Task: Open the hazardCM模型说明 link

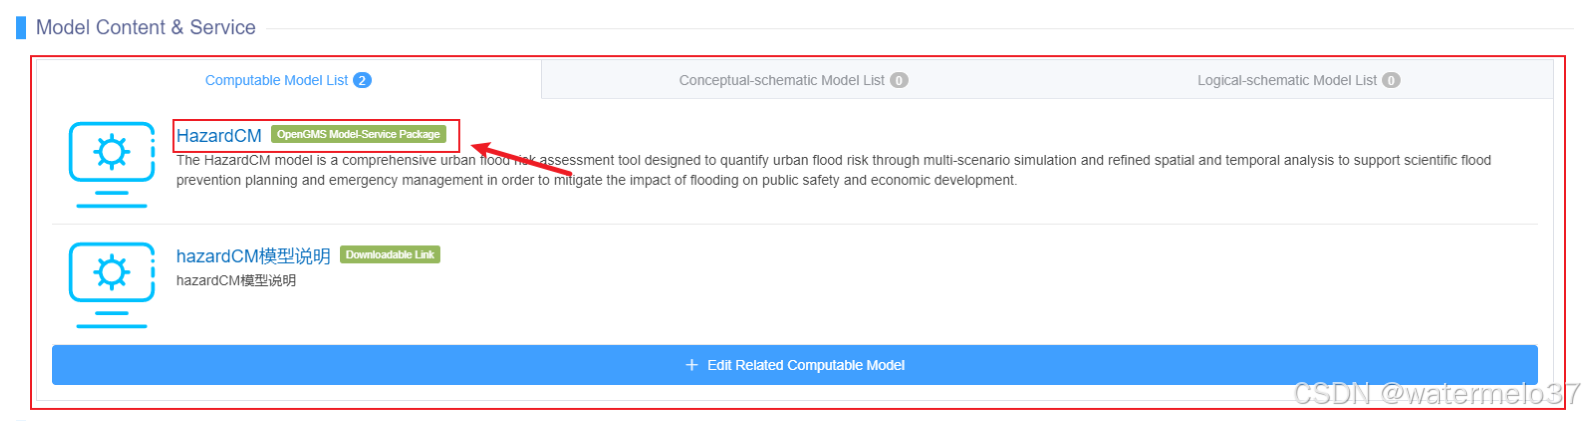Action: 253,256
